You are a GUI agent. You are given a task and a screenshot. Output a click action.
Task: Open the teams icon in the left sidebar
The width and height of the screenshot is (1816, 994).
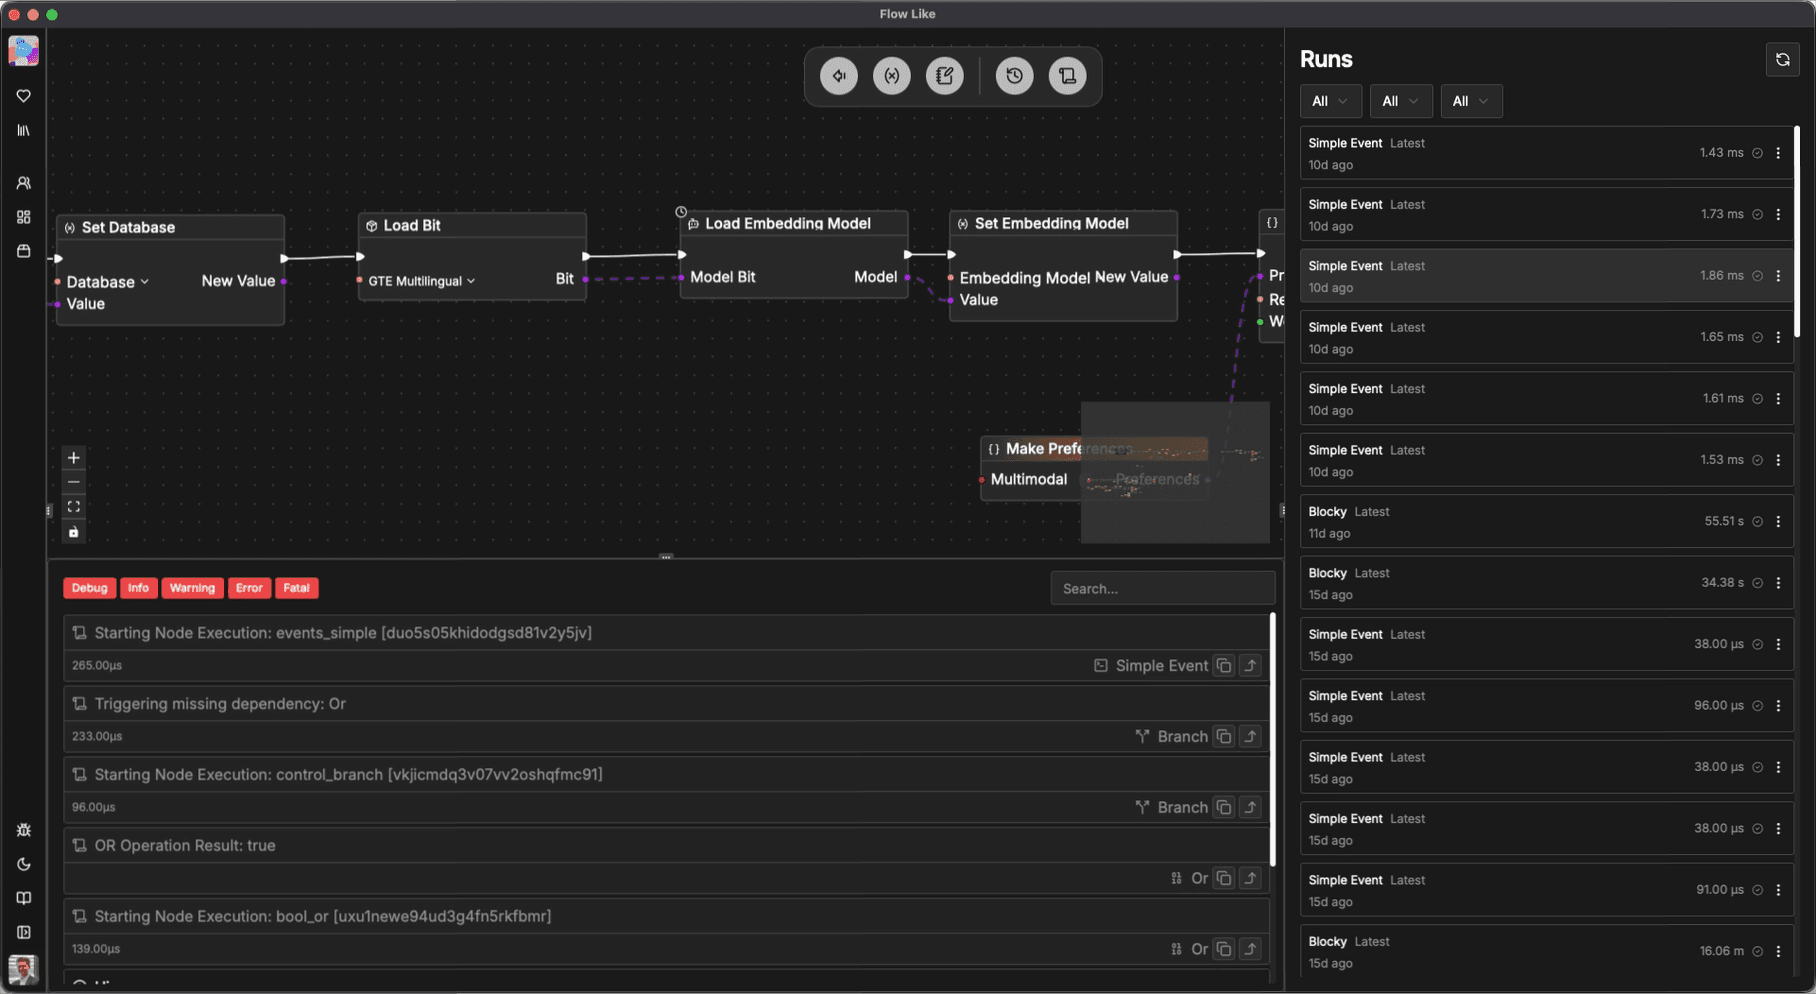pyautogui.click(x=23, y=183)
